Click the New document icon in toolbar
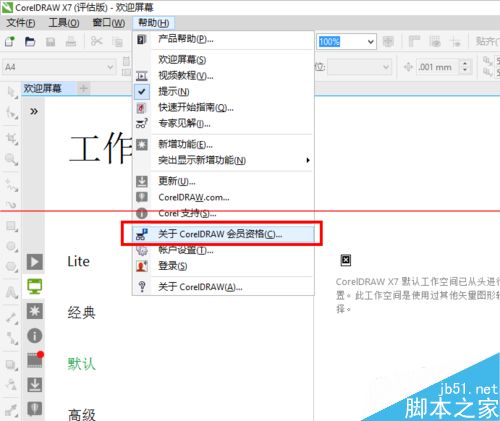The image size is (500, 421). coord(10,42)
